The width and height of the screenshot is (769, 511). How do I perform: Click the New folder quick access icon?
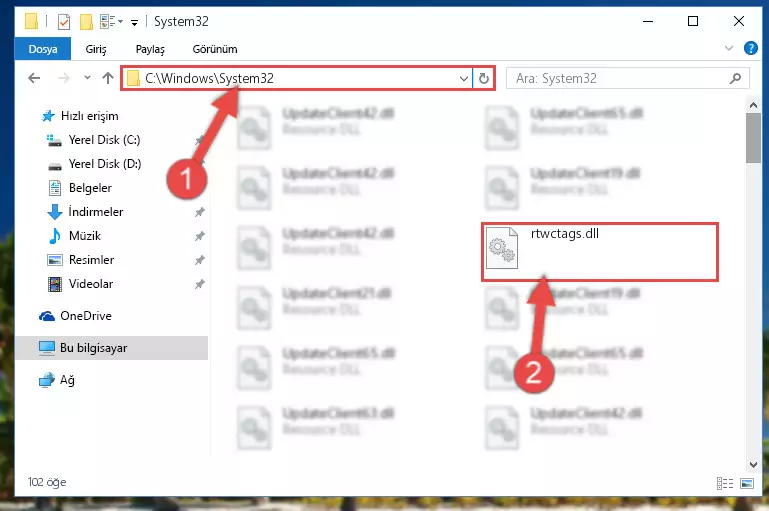86,22
